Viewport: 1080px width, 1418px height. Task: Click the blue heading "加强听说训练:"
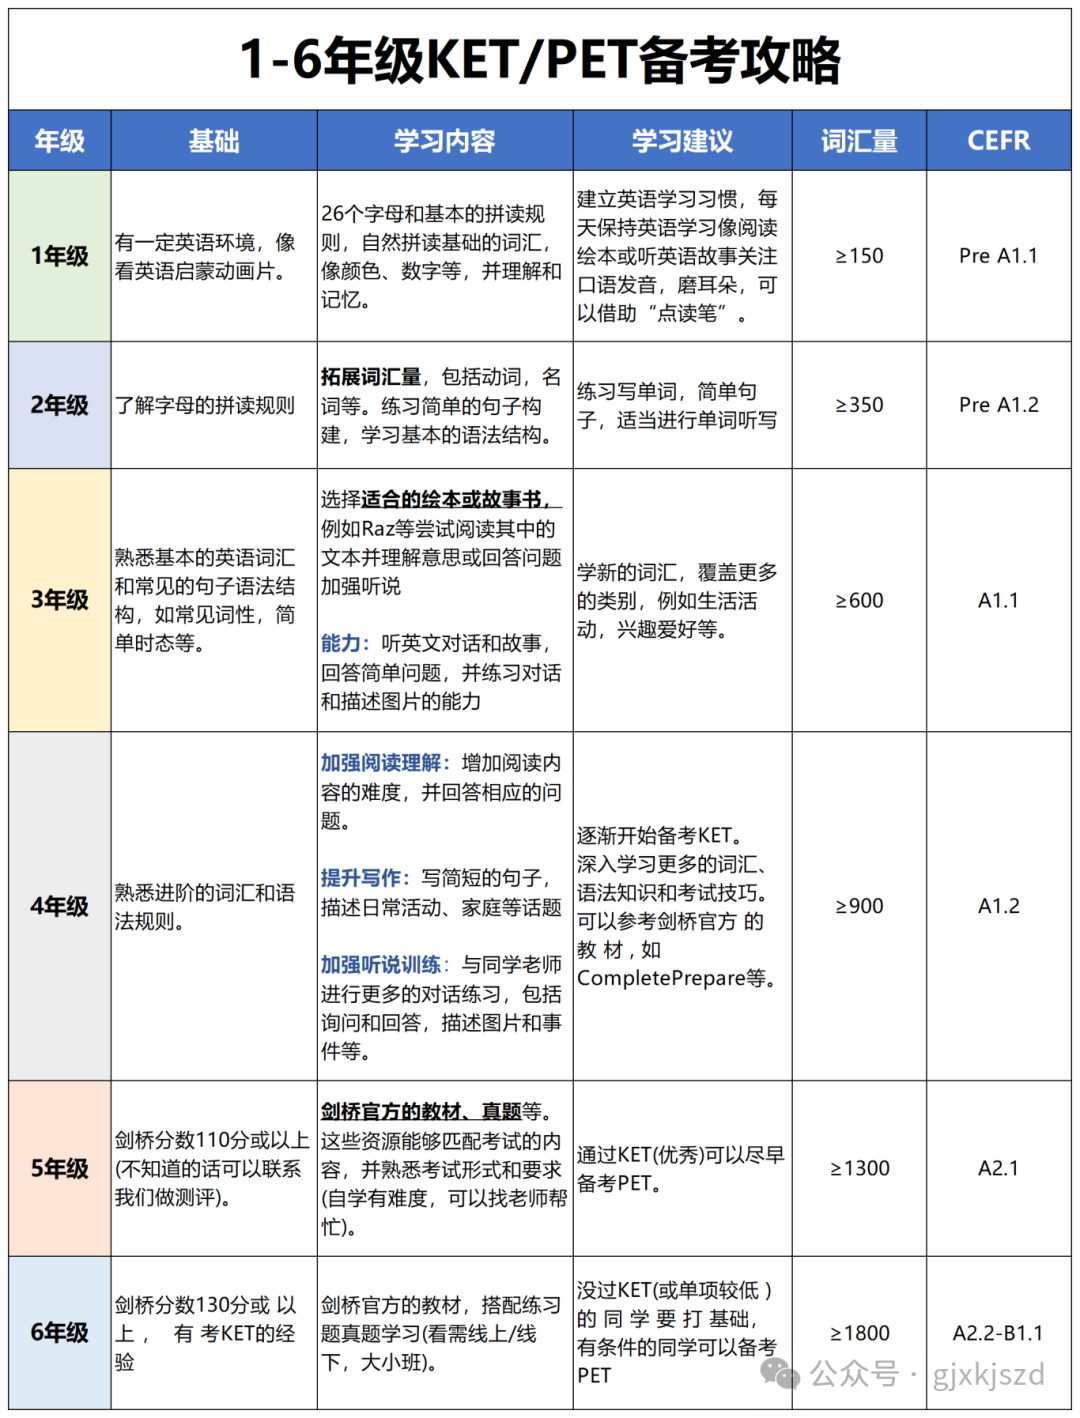[x=386, y=965]
